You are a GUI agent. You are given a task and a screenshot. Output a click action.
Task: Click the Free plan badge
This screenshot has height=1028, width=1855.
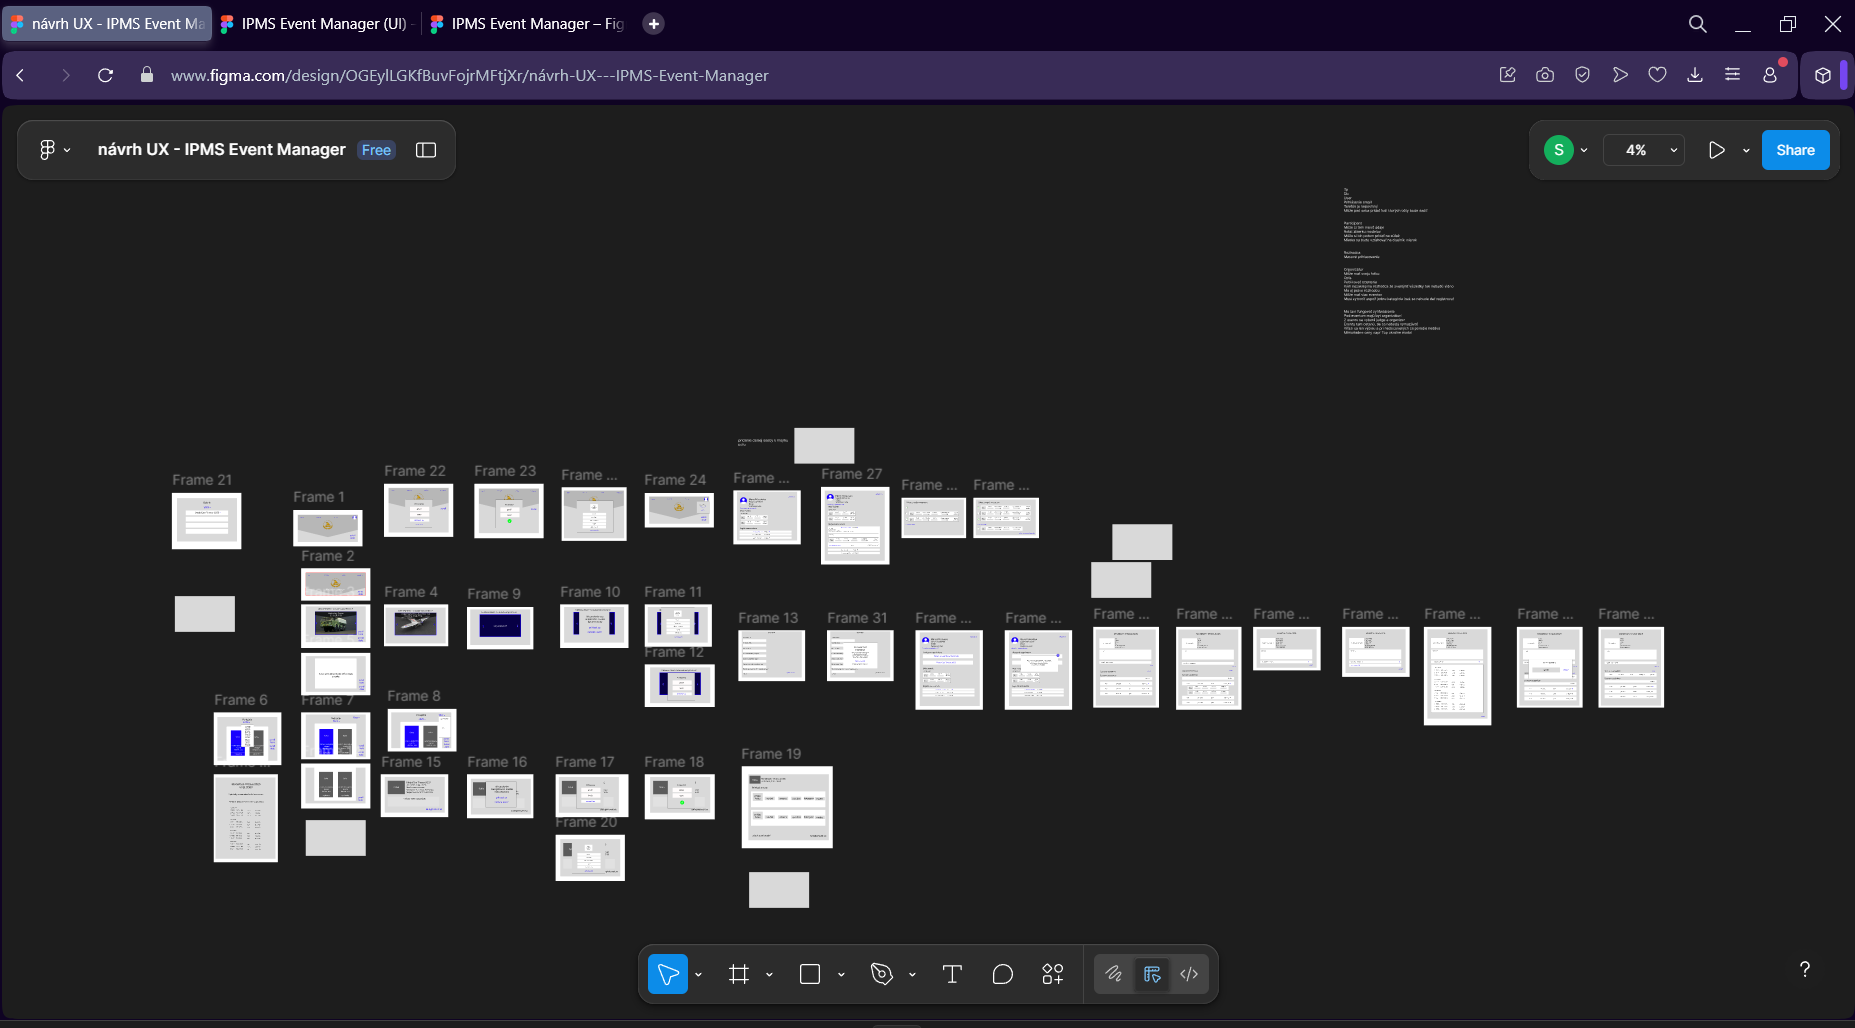point(376,150)
